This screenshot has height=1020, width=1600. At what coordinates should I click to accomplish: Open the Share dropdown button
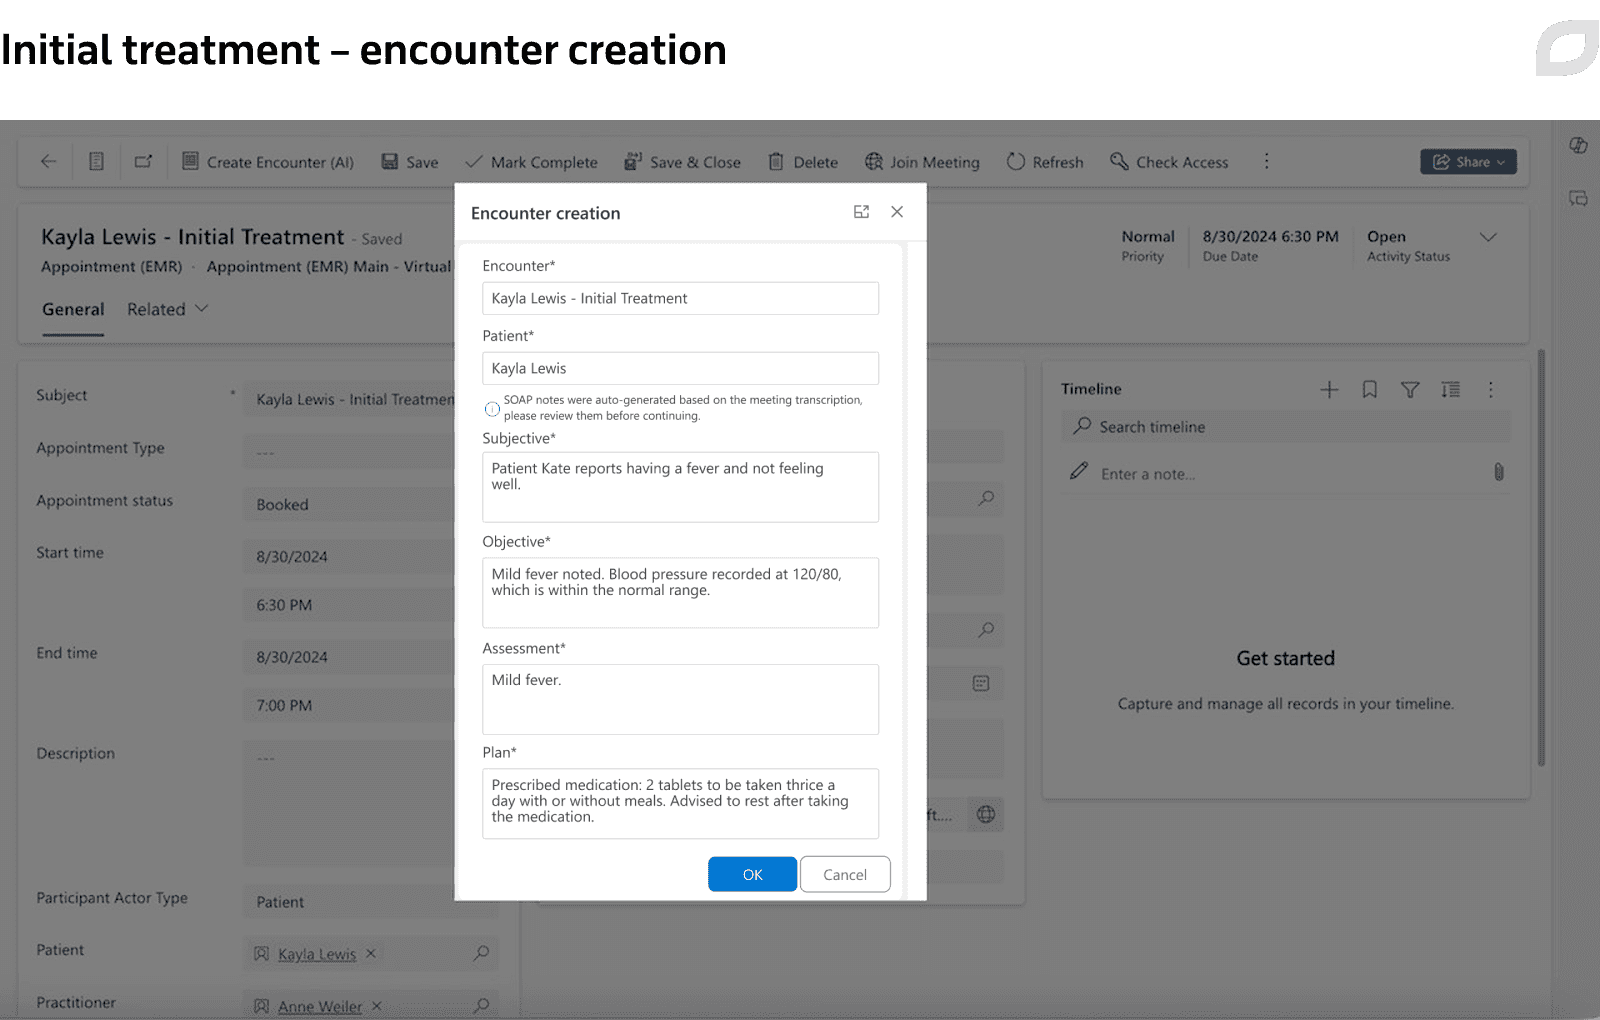(1468, 162)
